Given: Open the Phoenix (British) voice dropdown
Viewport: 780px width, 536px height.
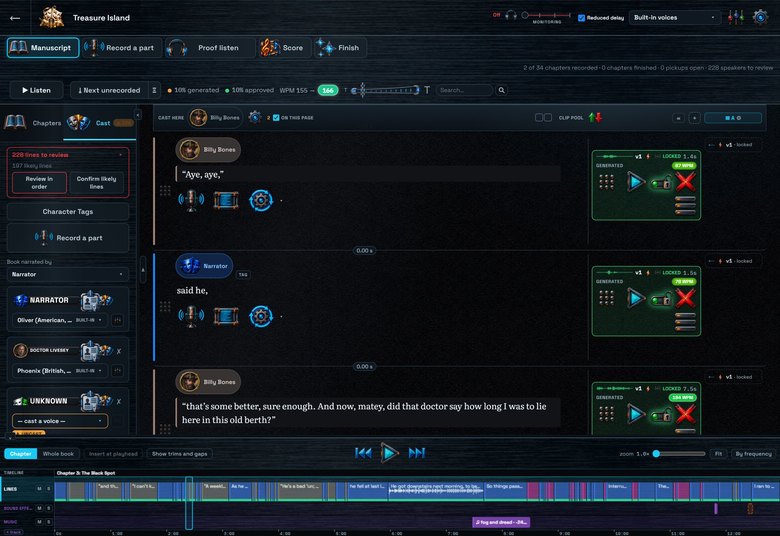Looking at the screenshot, I should [59, 371].
